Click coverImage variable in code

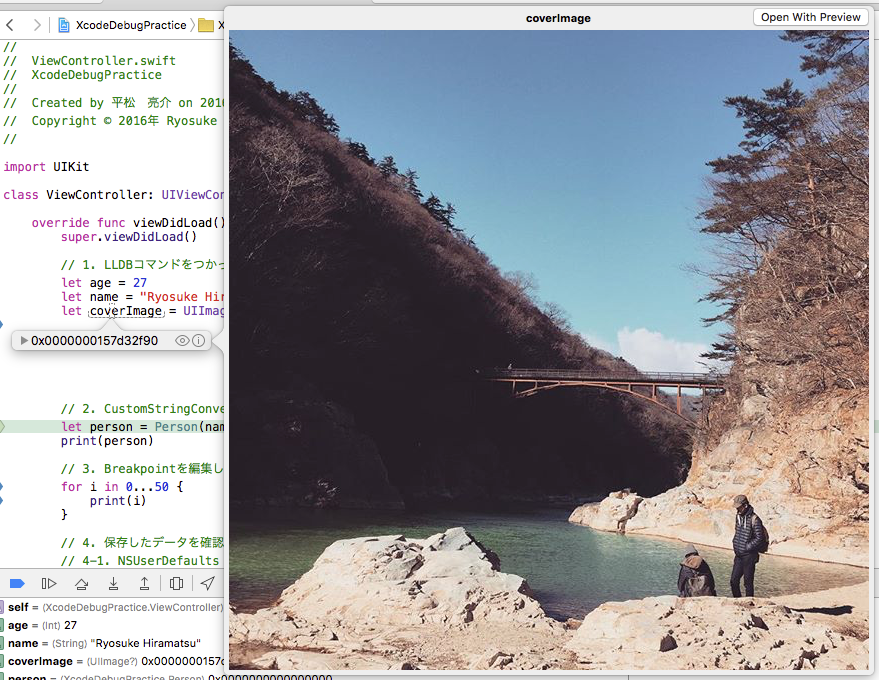[x=126, y=311]
